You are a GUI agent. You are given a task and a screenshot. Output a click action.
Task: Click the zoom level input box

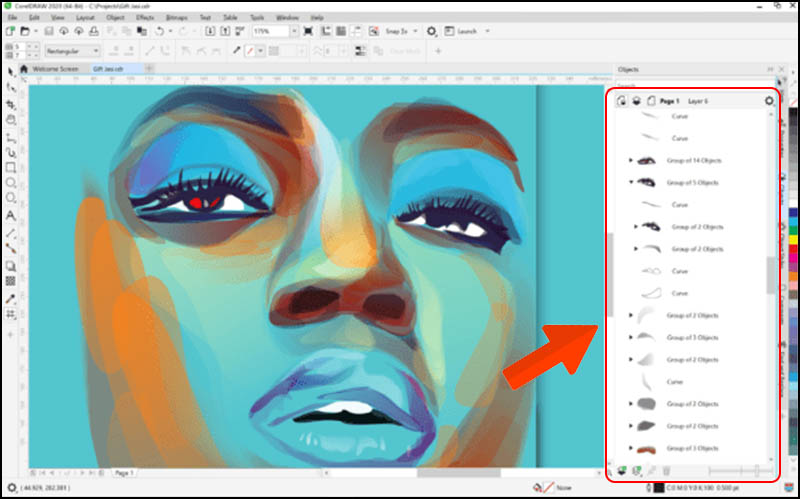[x=271, y=31]
